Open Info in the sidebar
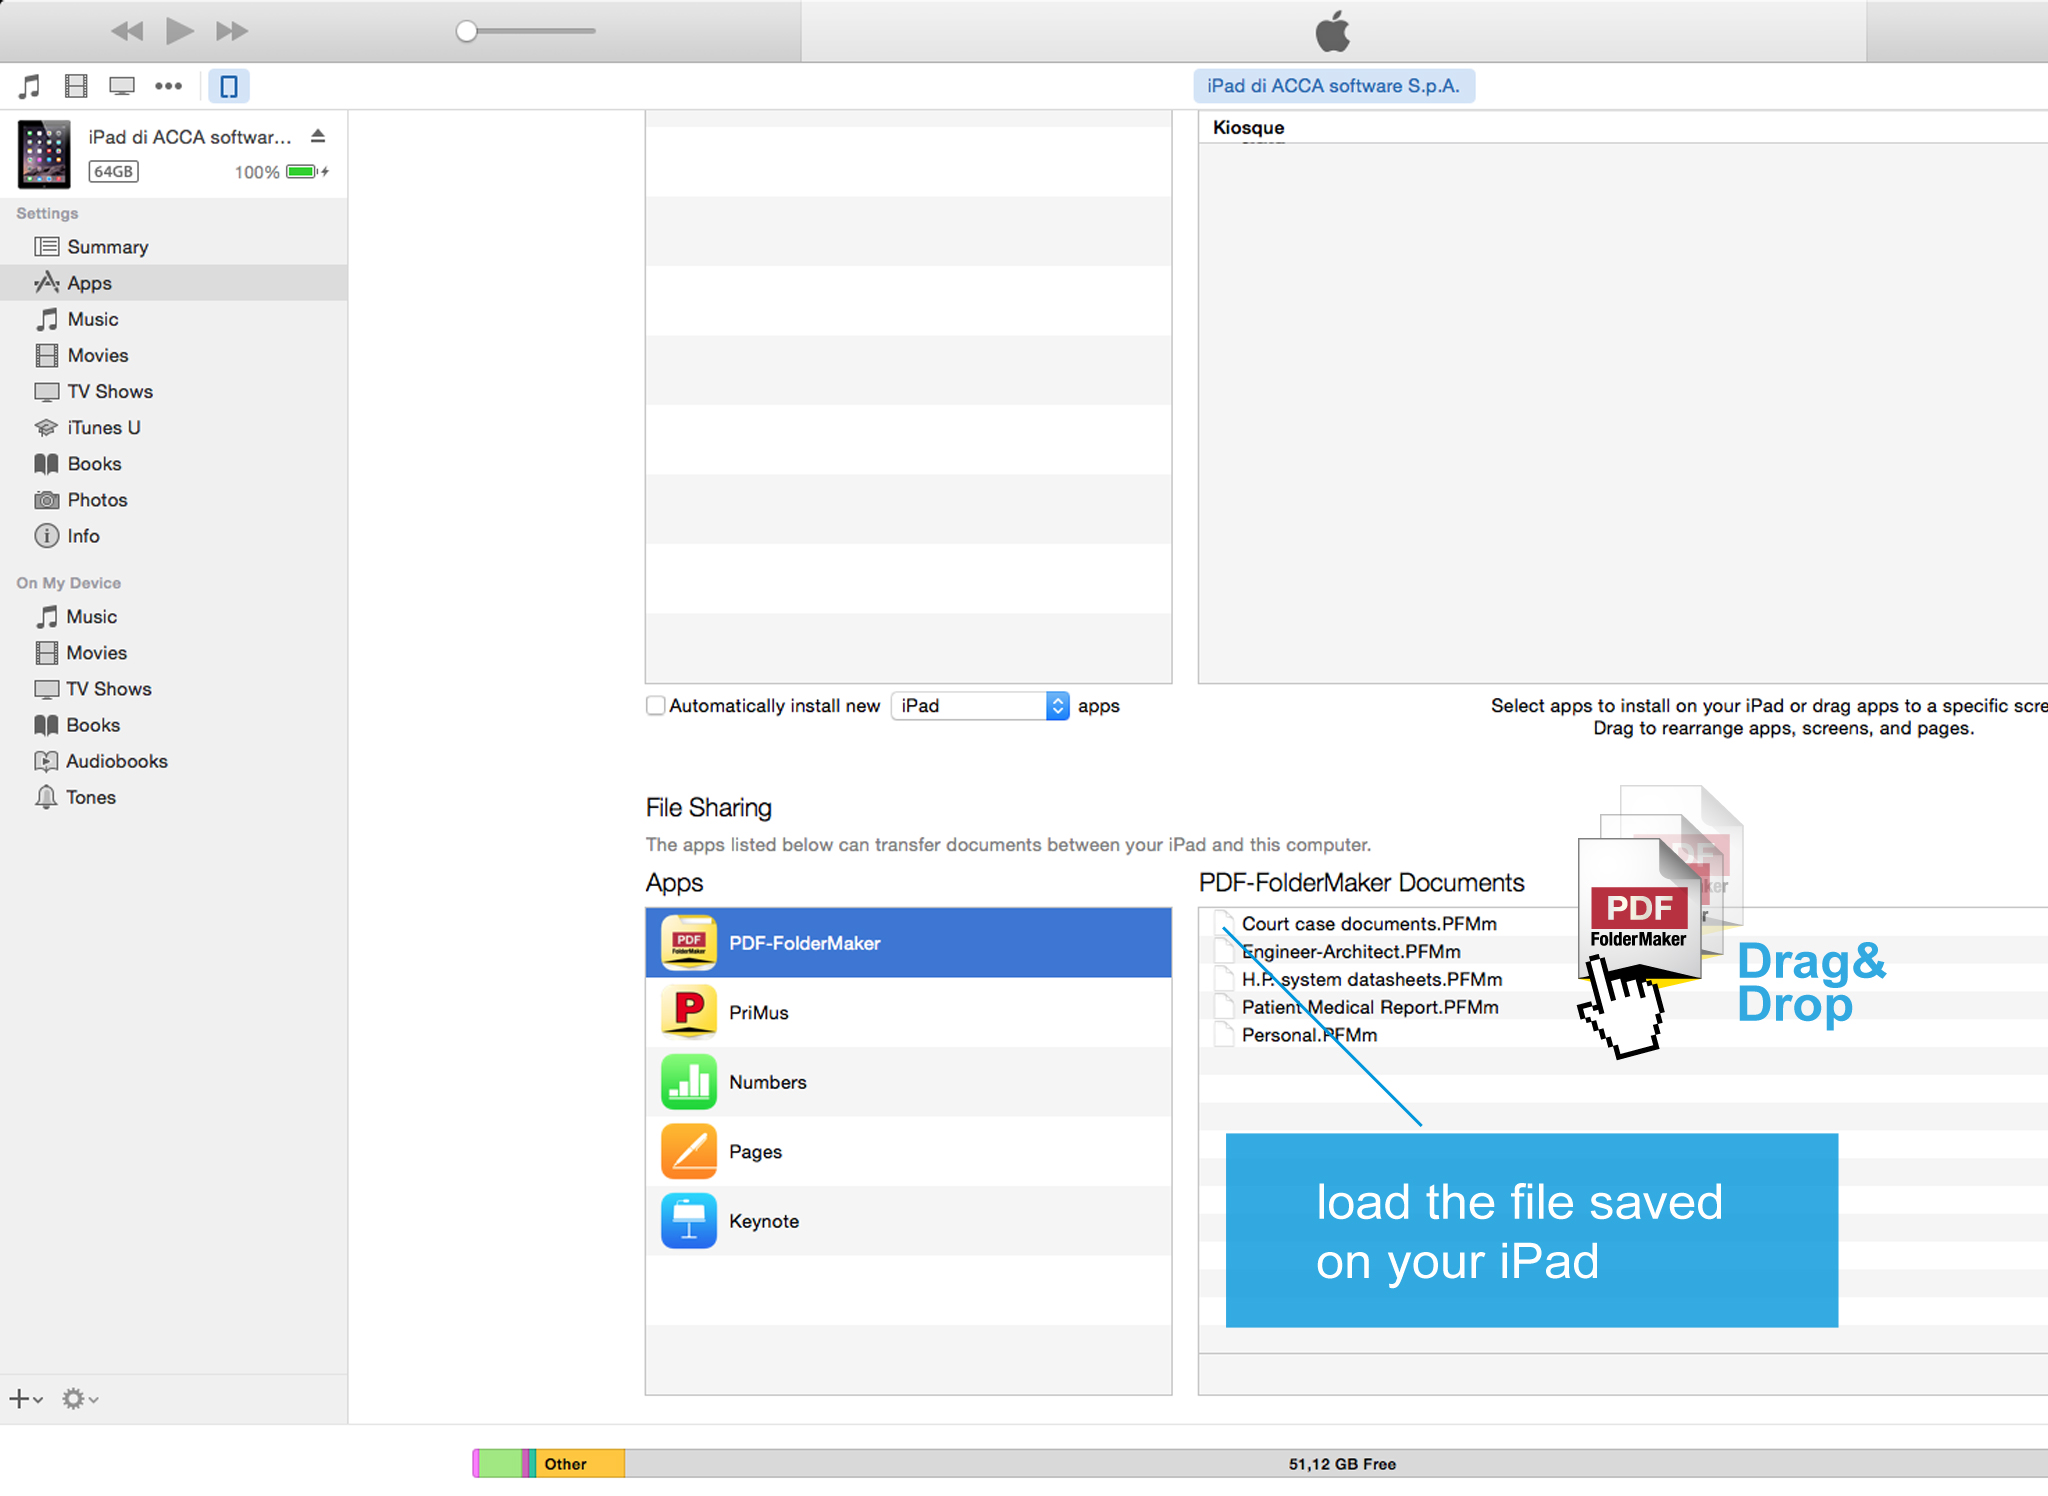Image resolution: width=2048 pixels, height=1496 pixels. 174,535
